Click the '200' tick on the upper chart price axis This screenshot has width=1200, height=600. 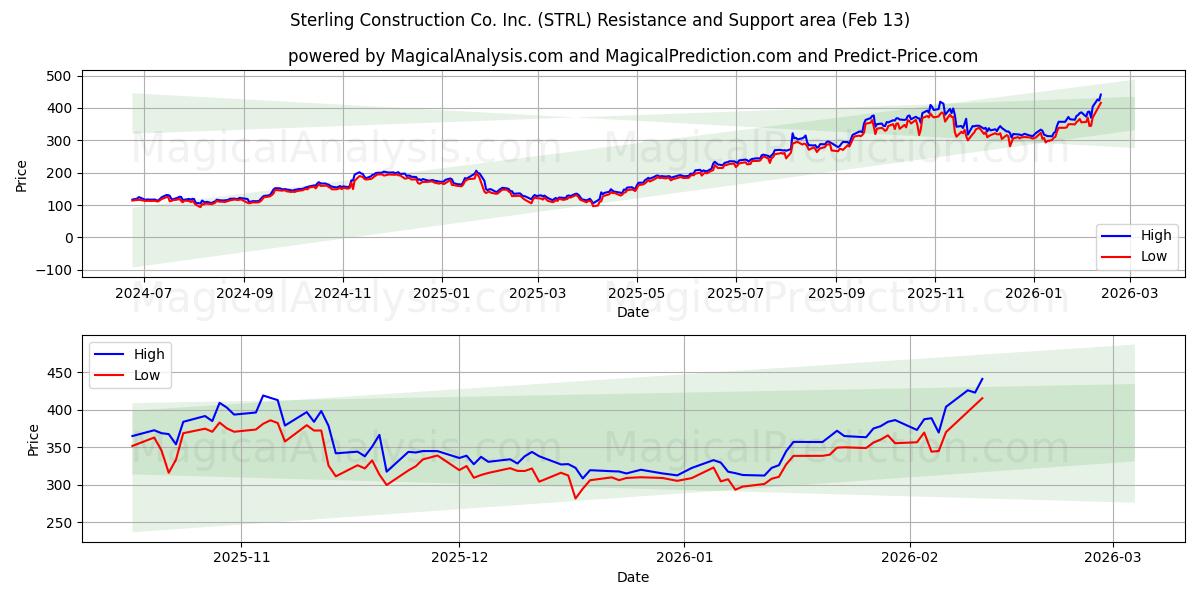coord(59,173)
